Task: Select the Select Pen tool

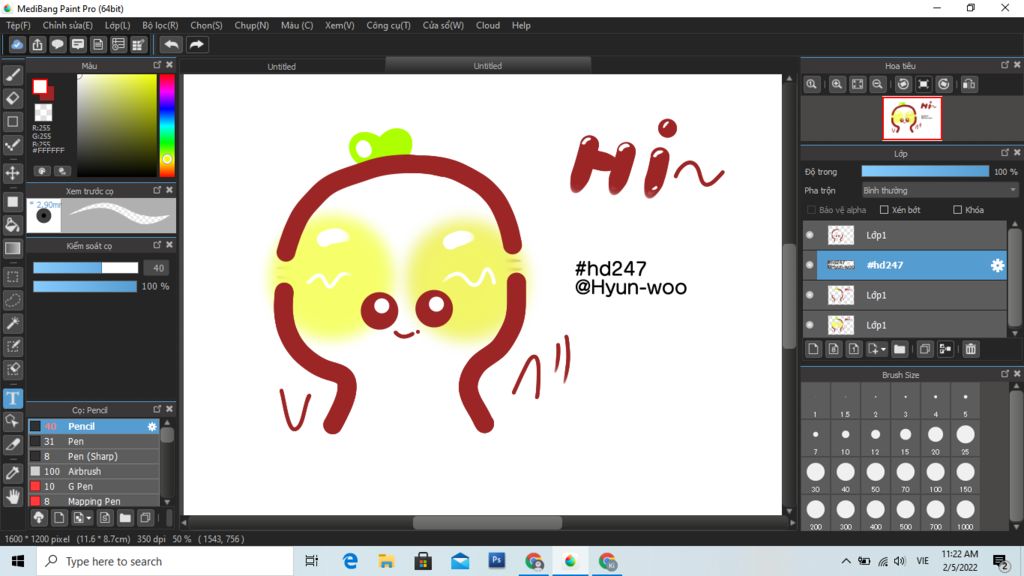Action: pyautogui.click(x=12, y=346)
